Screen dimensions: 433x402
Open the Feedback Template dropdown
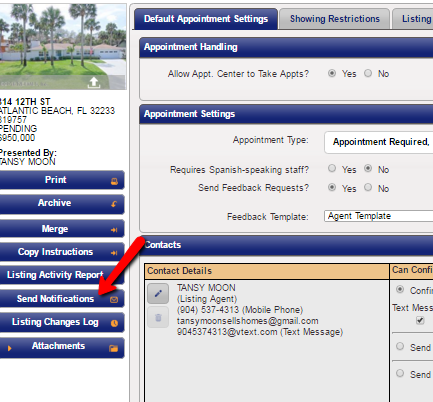click(378, 216)
